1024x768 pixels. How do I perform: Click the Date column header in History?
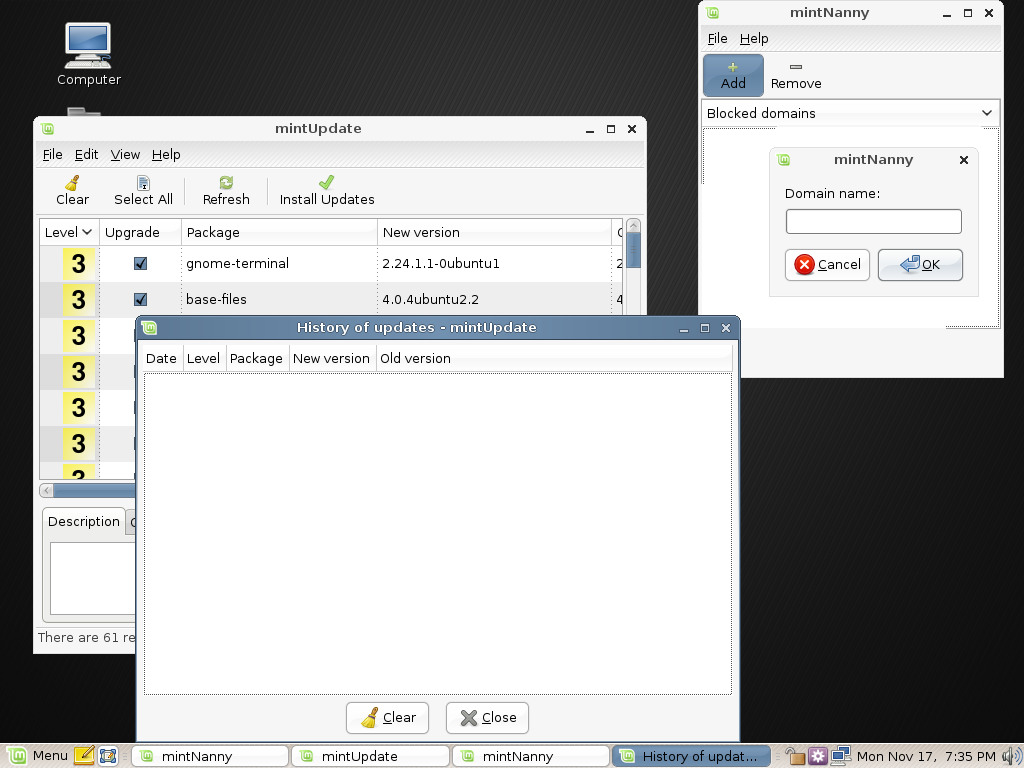pyautogui.click(x=161, y=359)
